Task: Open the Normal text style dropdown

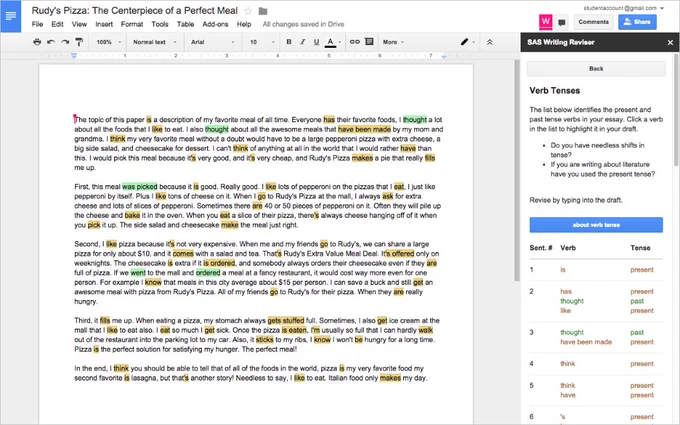Action: point(154,42)
